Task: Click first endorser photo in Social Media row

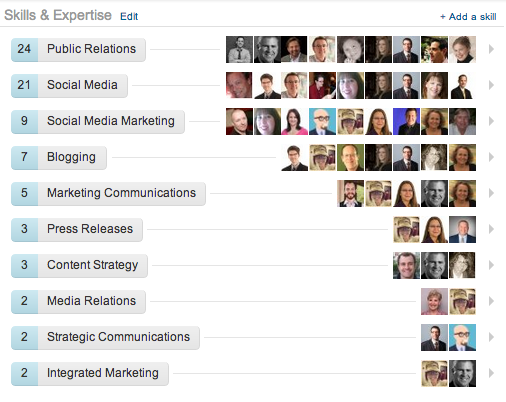Action: (239, 85)
